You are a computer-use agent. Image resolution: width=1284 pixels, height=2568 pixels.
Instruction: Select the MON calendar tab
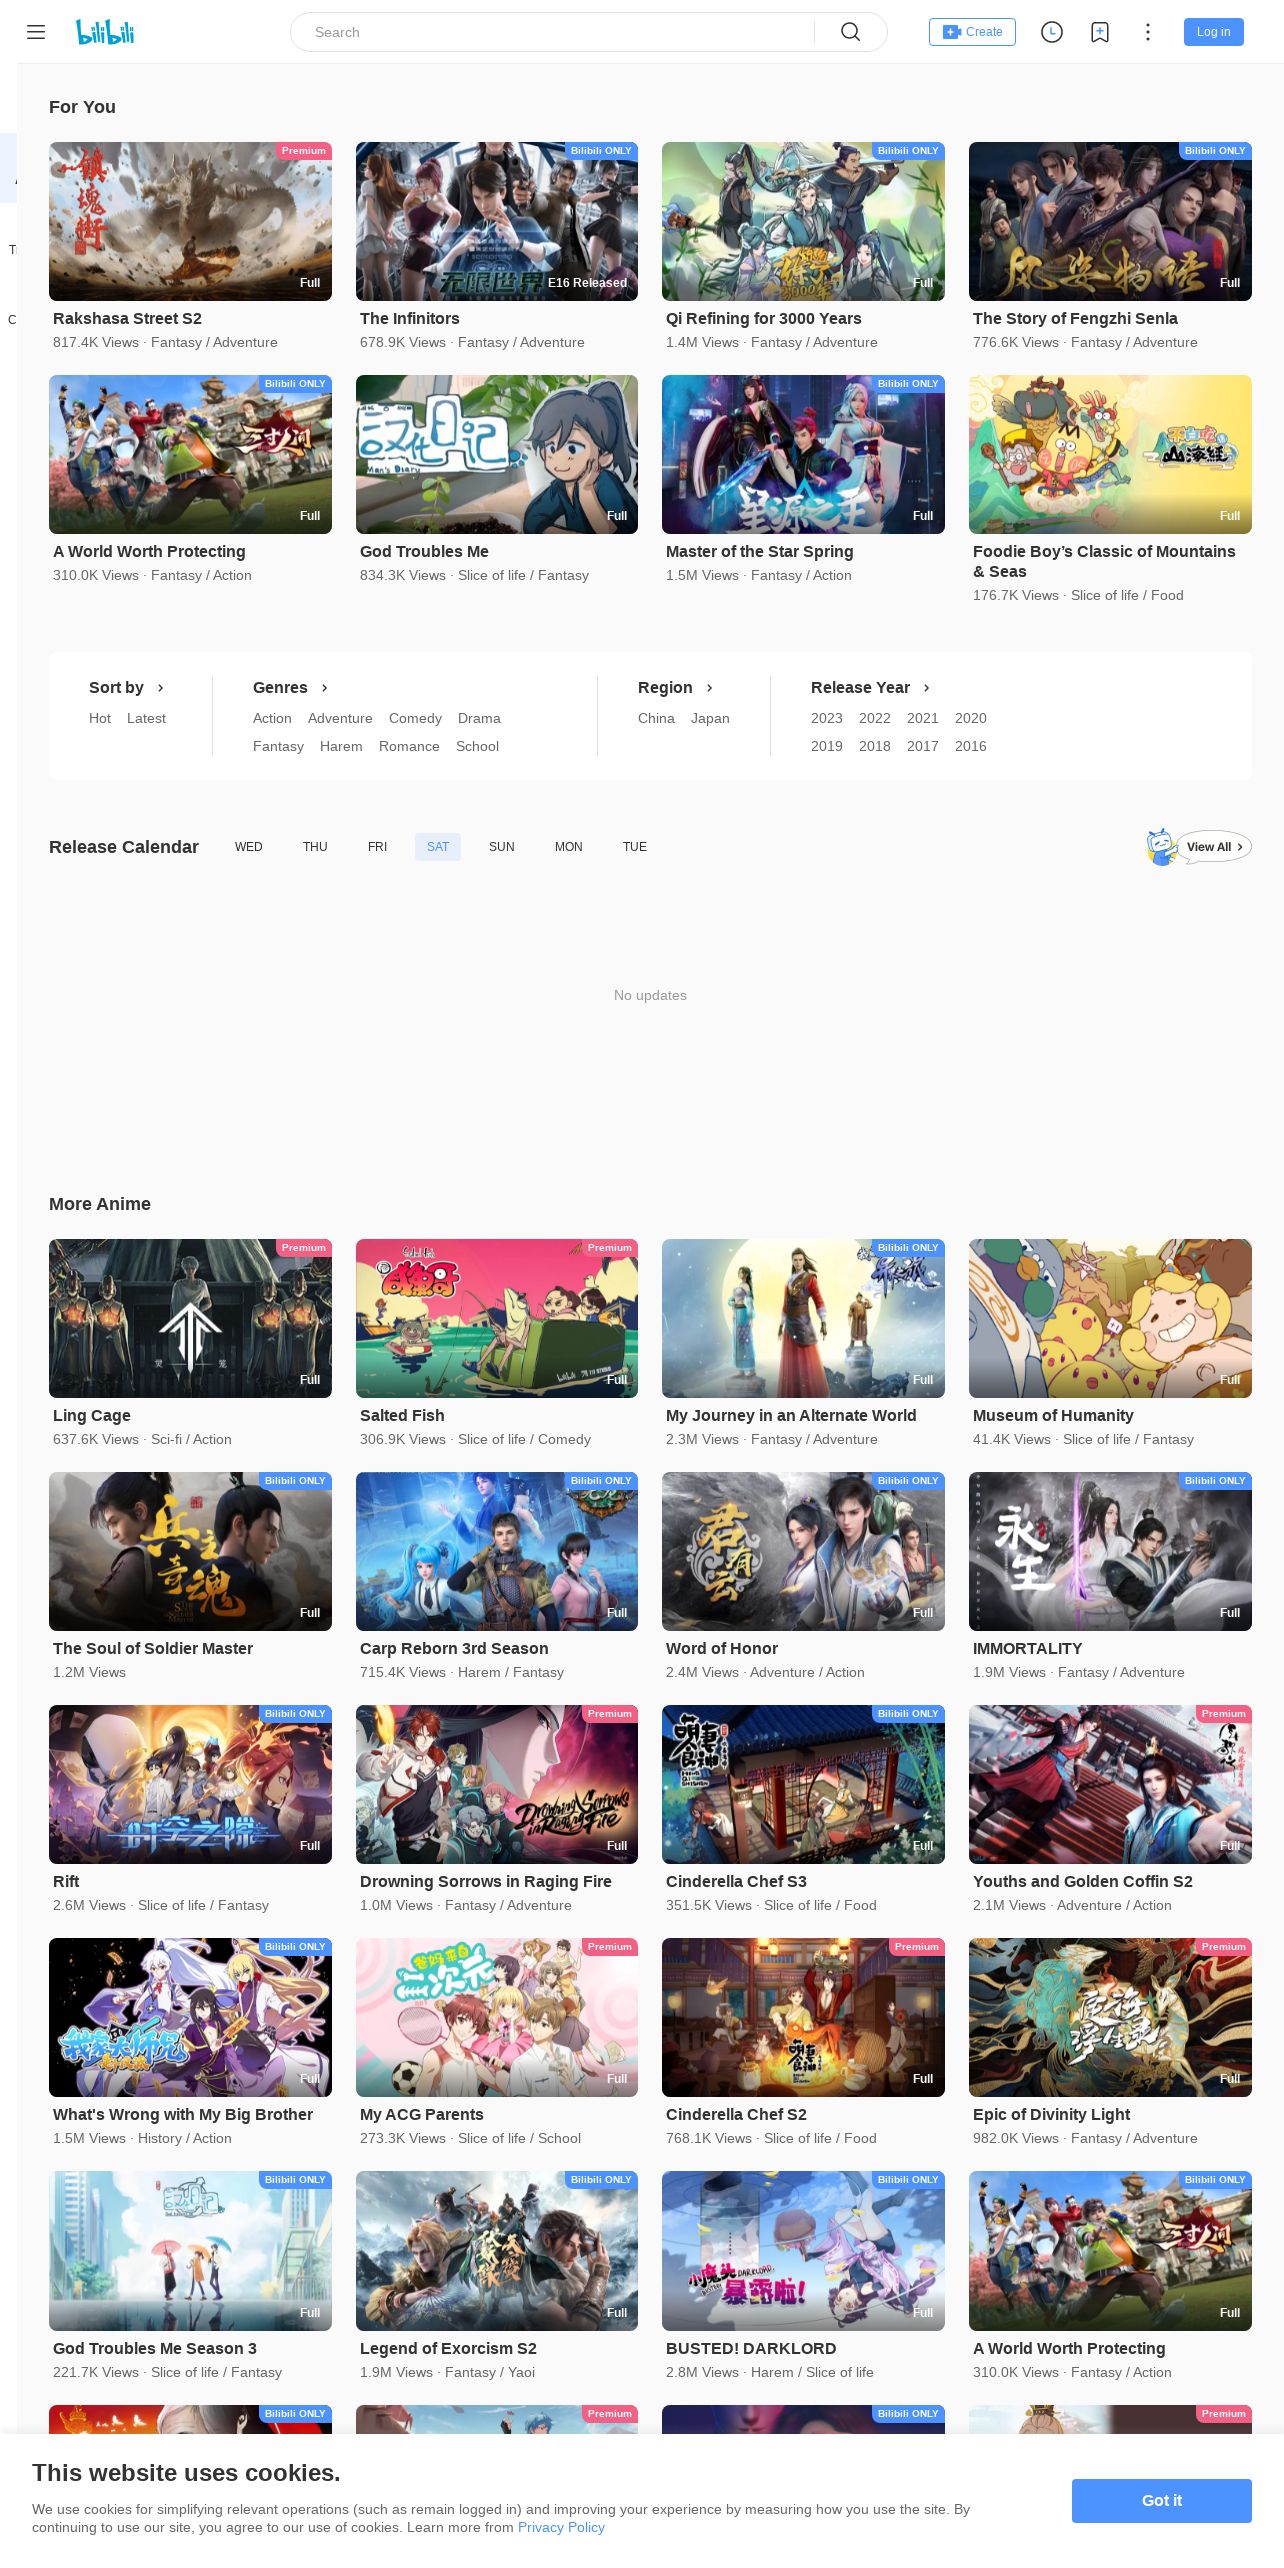[569, 847]
